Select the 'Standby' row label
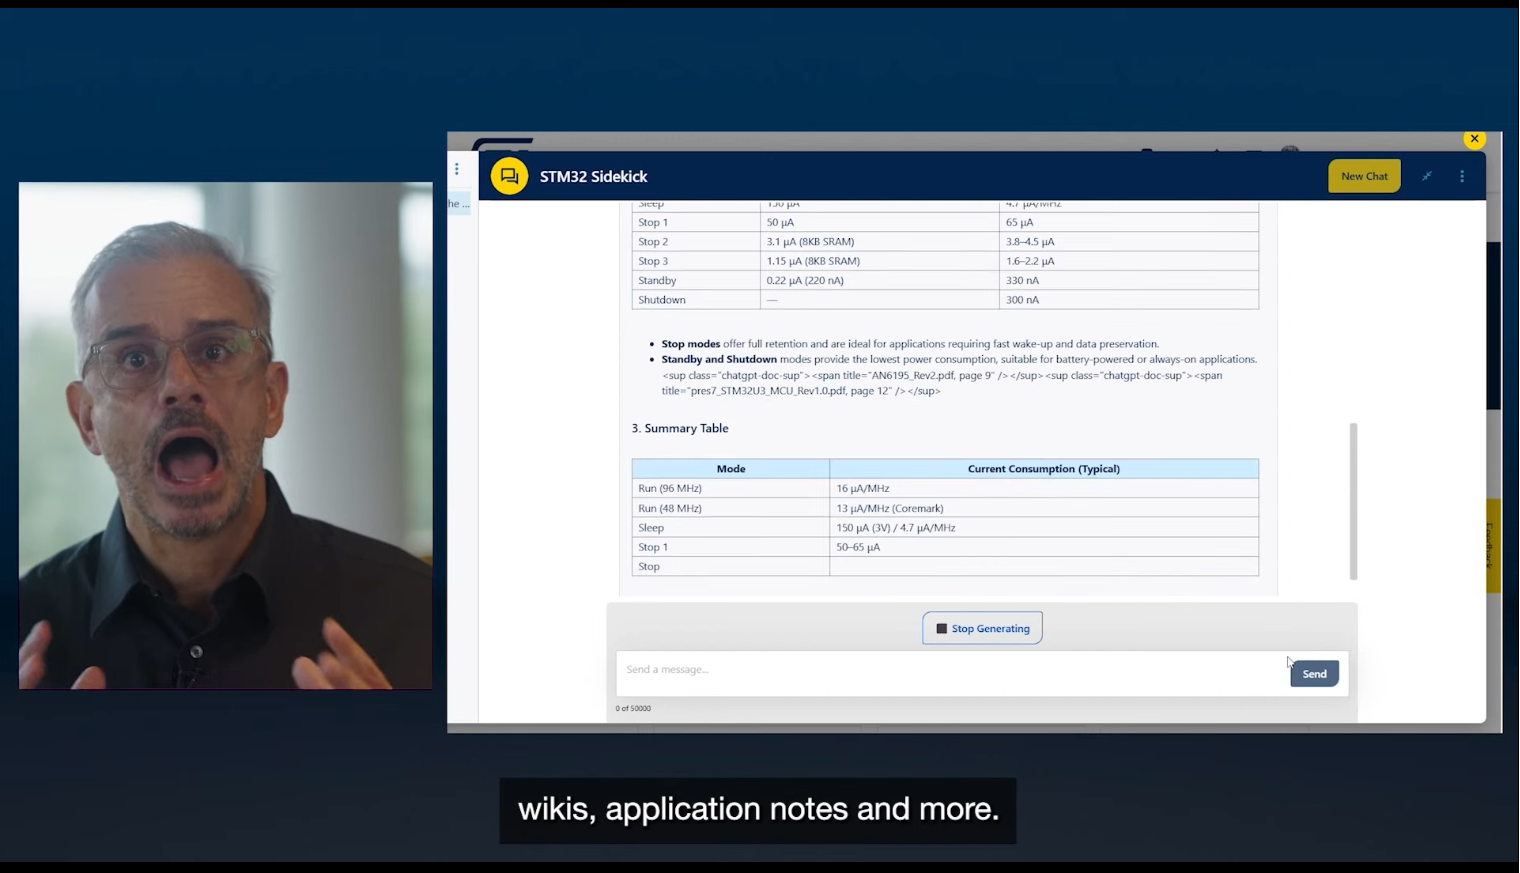This screenshot has width=1520, height=873. [657, 281]
